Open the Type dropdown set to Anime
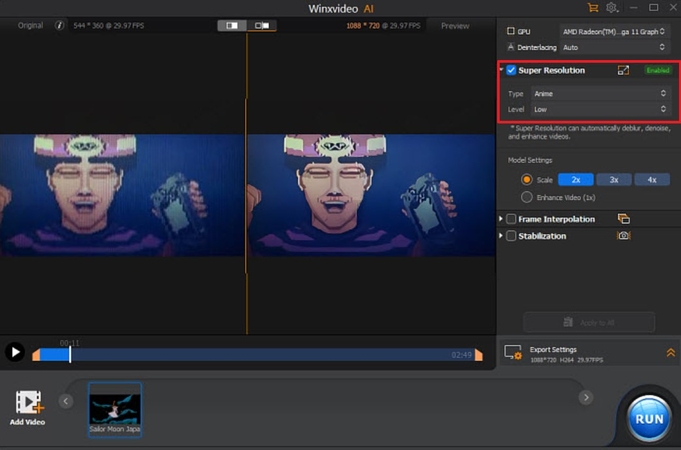The height and width of the screenshot is (450, 681). pyautogui.click(x=600, y=93)
